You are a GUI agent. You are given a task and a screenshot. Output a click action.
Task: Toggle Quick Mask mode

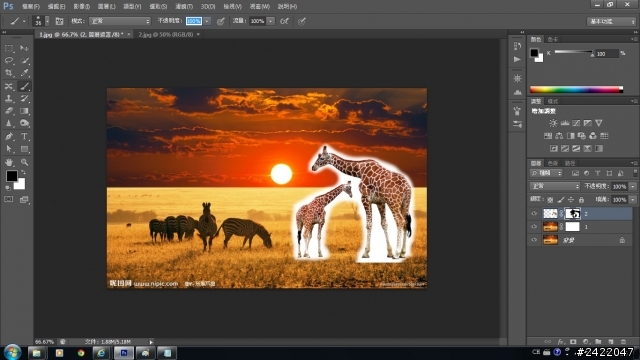point(9,199)
